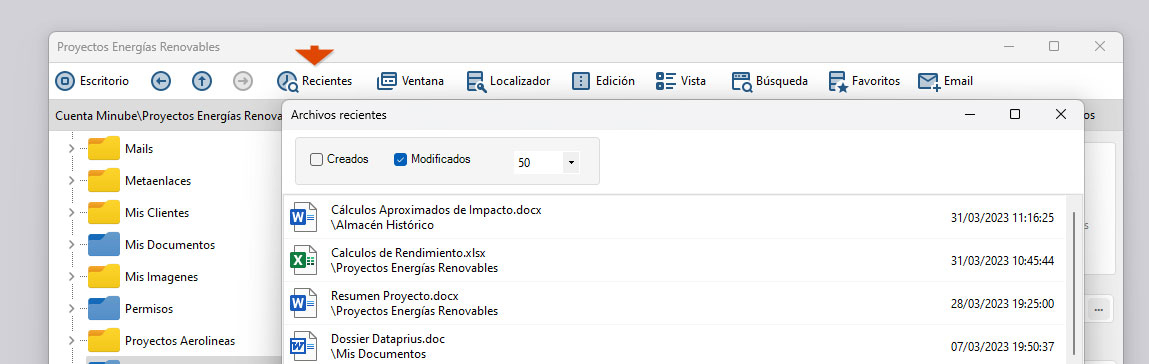The width and height of the screenshot is (1149, 364).
Task: Click the Localizador toolbar label
Action: pos(520,81)
